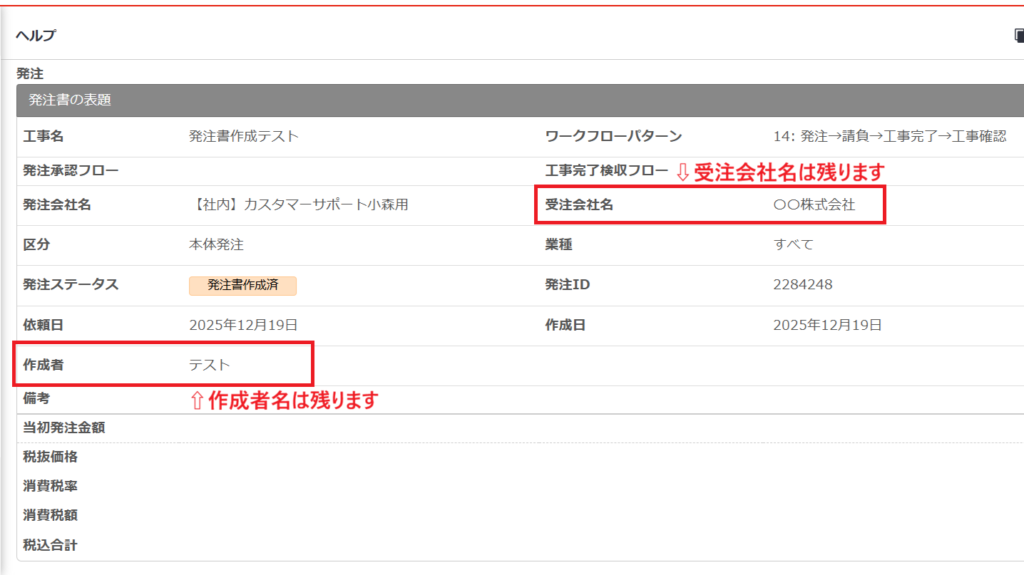Click the 作成者 value テスト
The height and width of the screenshot is (575, 1024).
point(209,364)
